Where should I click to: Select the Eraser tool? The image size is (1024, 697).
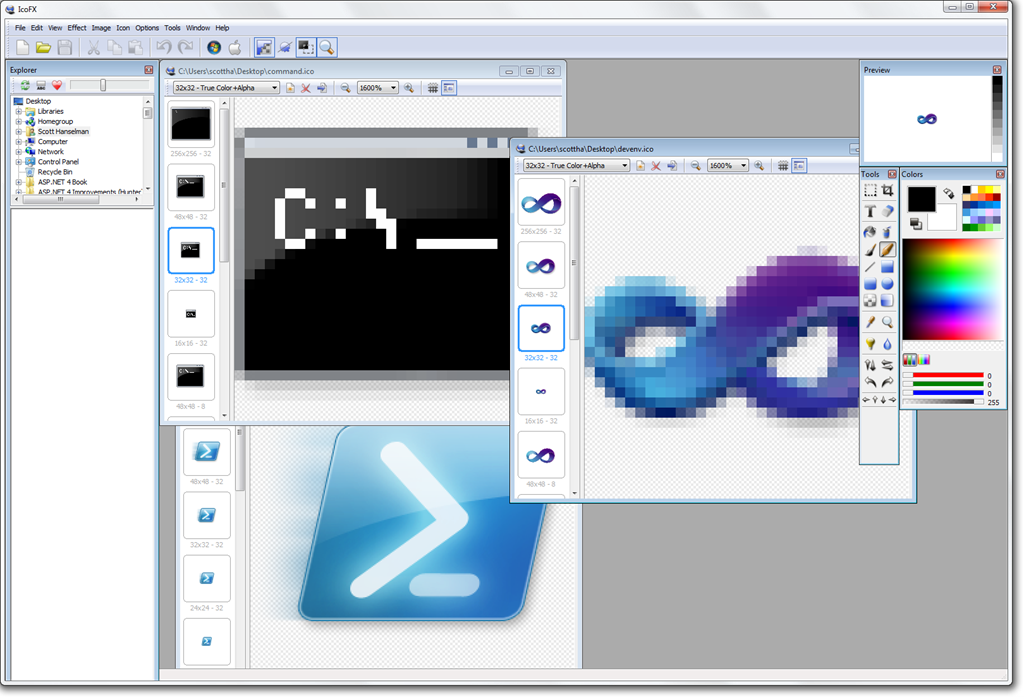point(889,211)
